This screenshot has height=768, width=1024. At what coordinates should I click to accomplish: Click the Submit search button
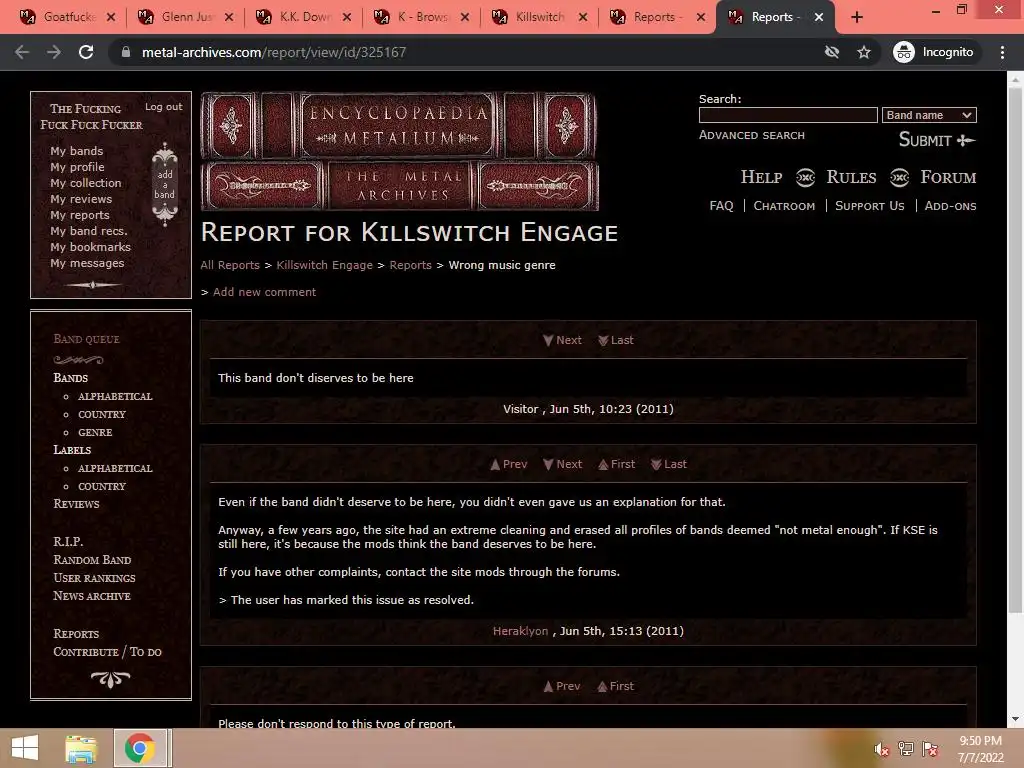pos(937,140)
